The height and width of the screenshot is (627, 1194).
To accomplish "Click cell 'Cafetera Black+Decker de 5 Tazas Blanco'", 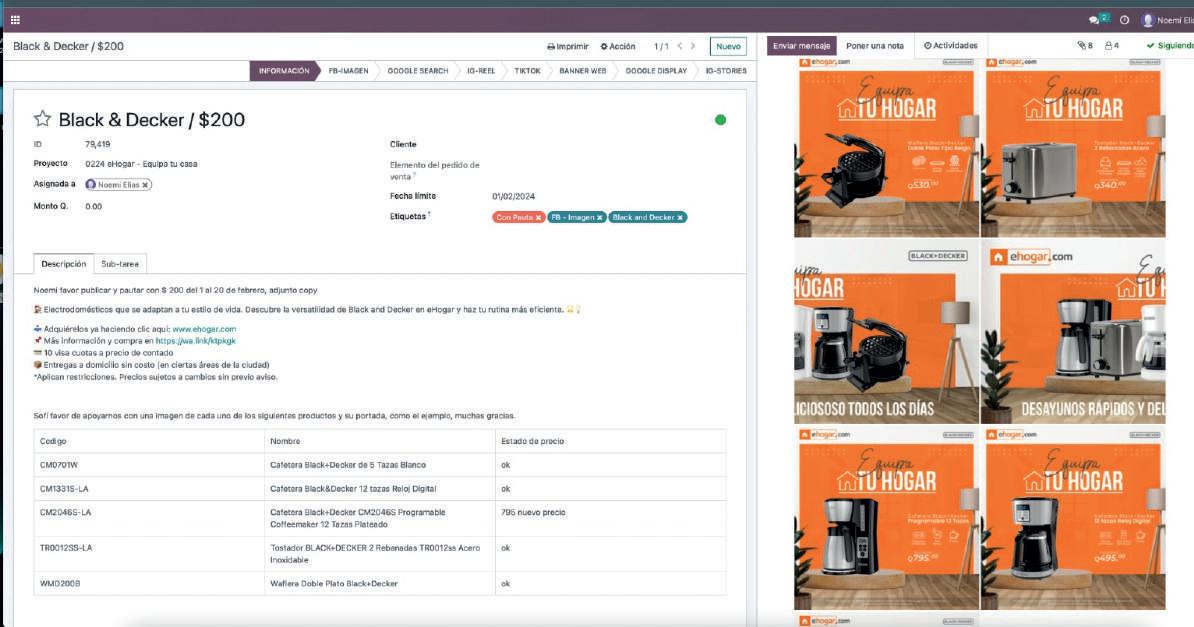I will click(379, 465).
